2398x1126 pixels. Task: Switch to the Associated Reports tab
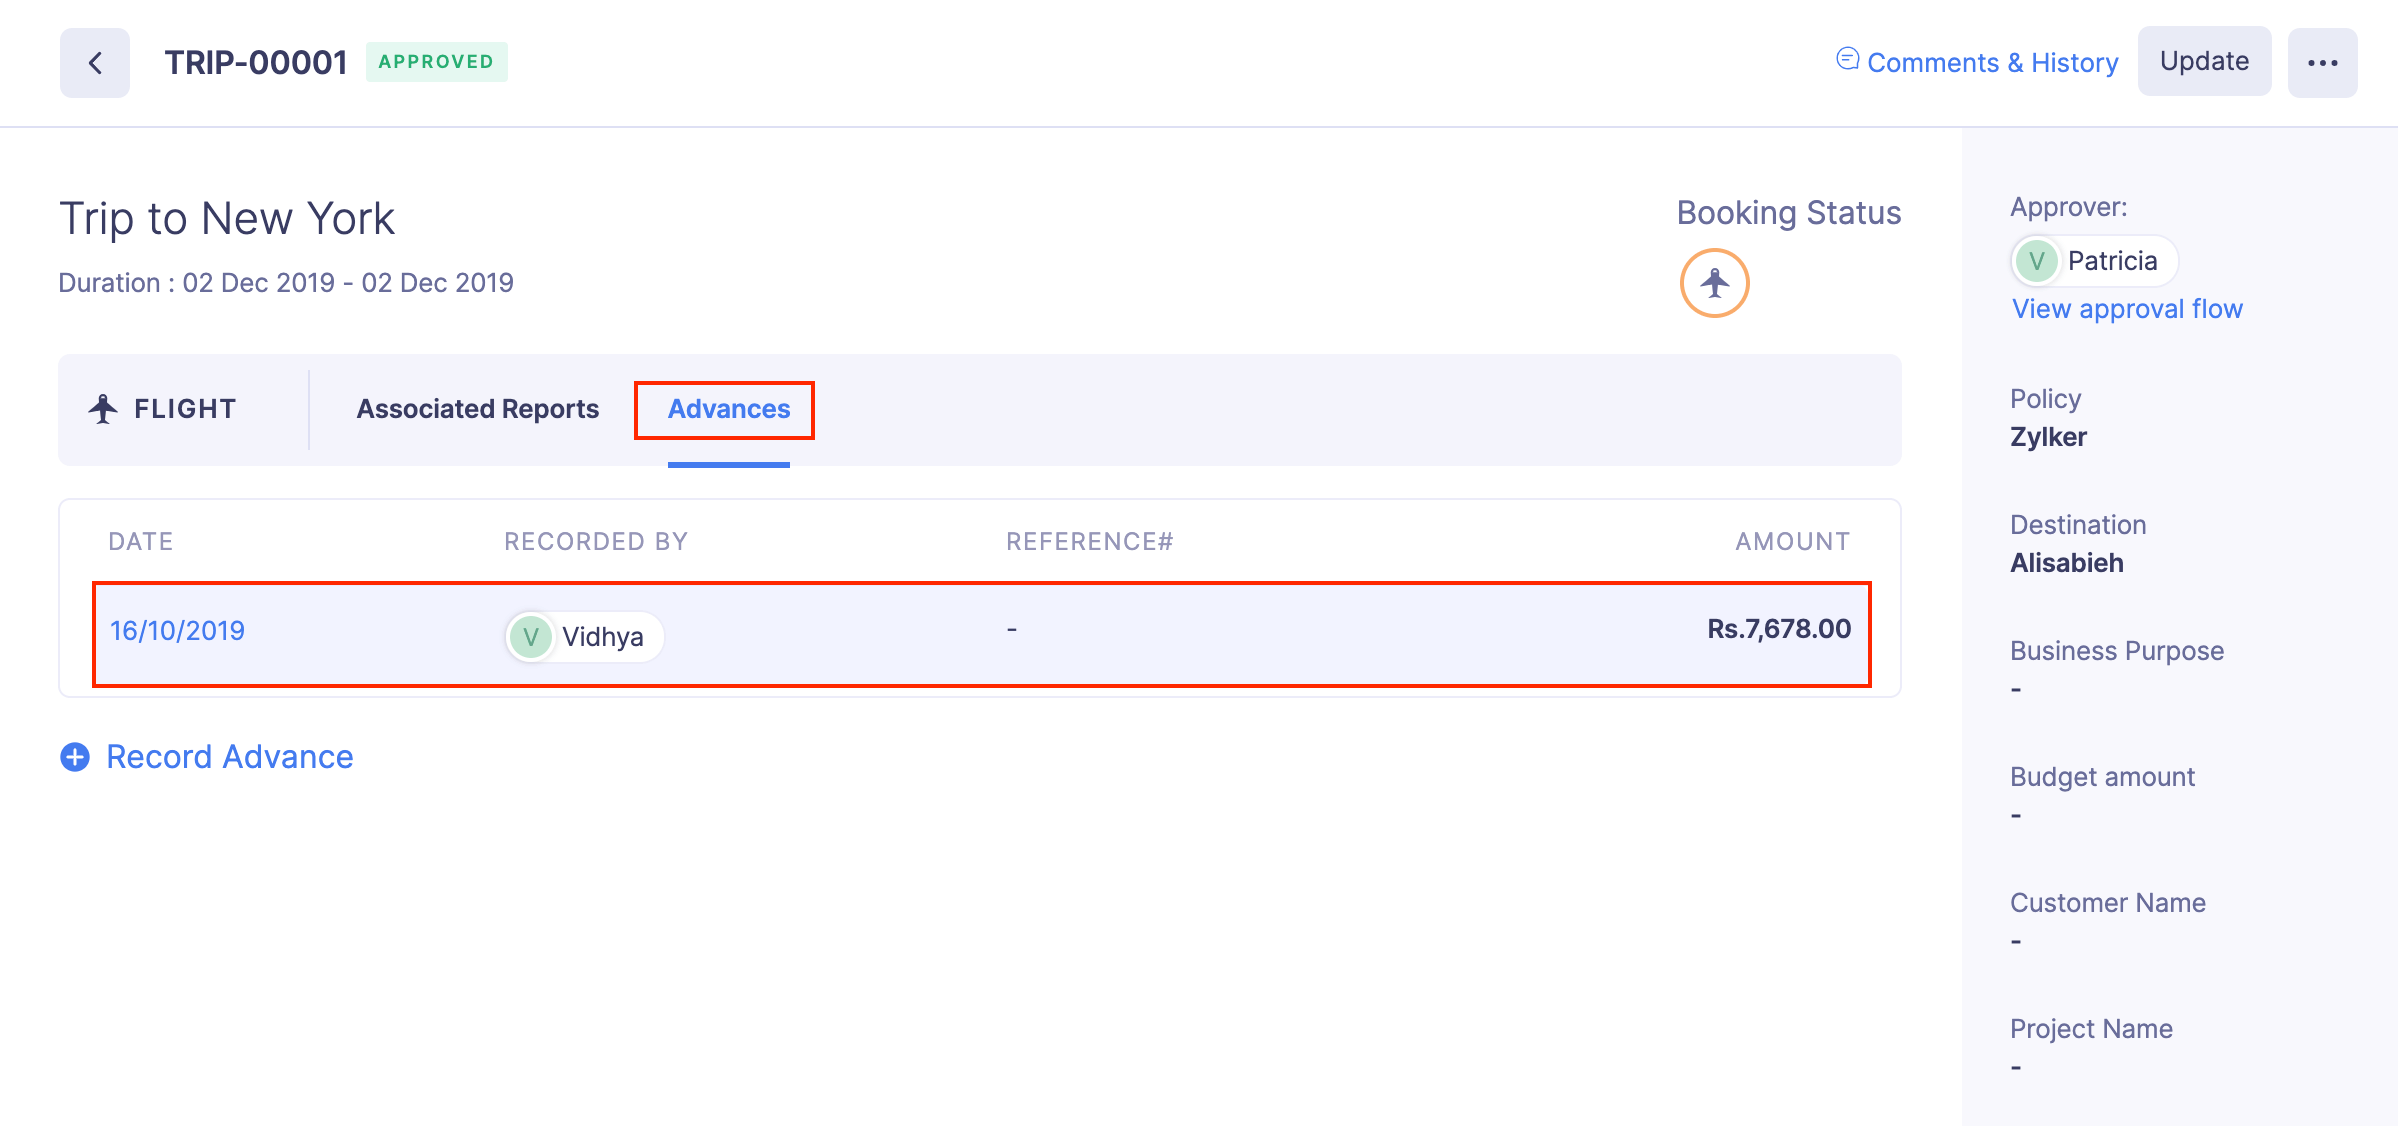pyautogui.click(x=477, y=408)
